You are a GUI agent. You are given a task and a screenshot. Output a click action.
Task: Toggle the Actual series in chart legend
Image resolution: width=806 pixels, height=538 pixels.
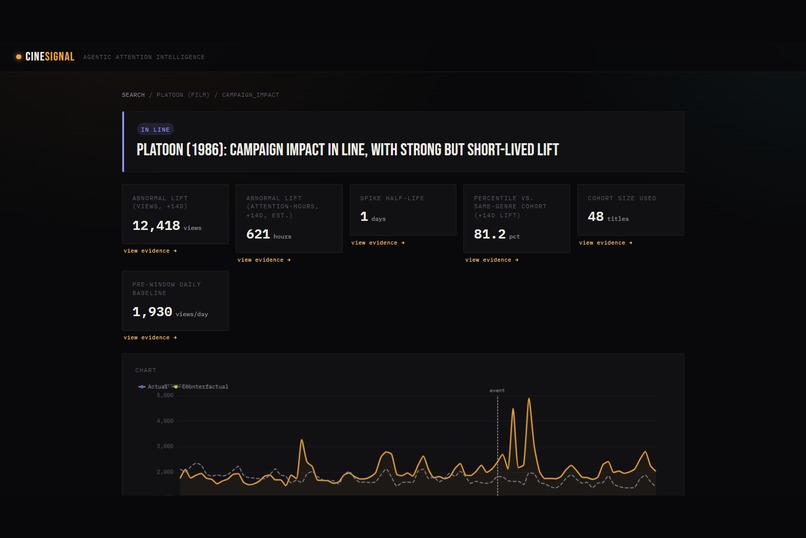coord(153,386)
